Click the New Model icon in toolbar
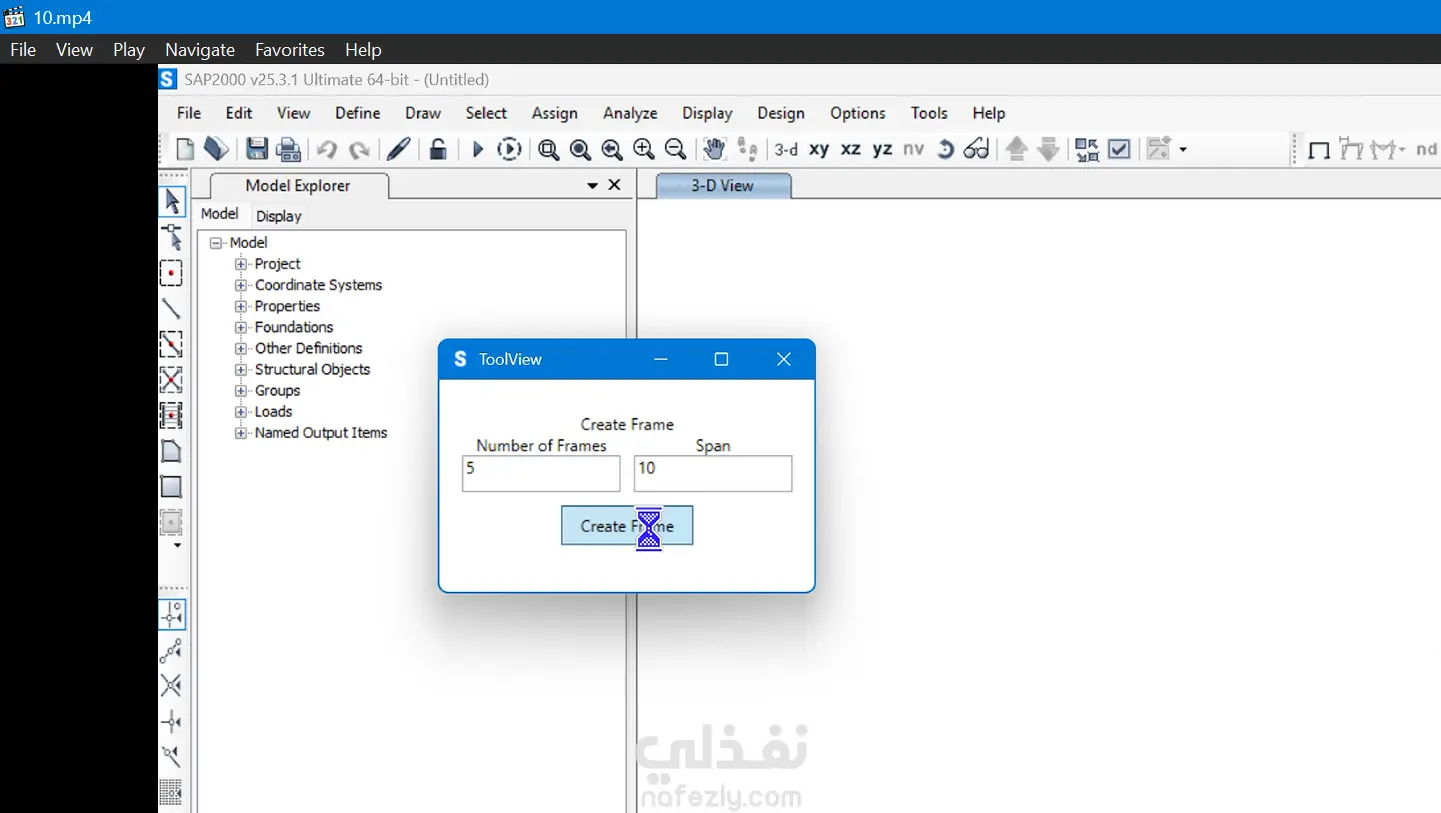The height and width of the screenshot is (813, 1441). click(x=185, y=149)
